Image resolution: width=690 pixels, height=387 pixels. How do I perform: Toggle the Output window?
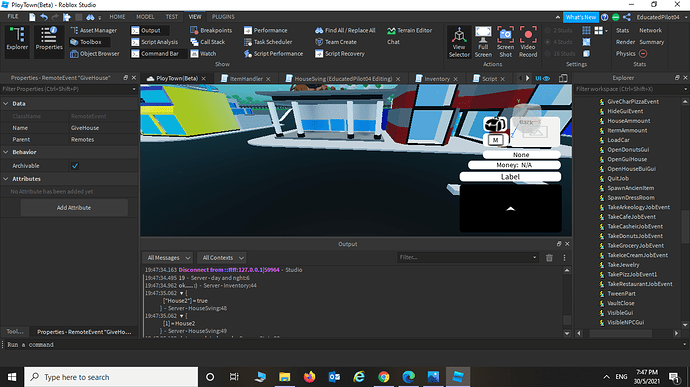[x=146, y=30]
